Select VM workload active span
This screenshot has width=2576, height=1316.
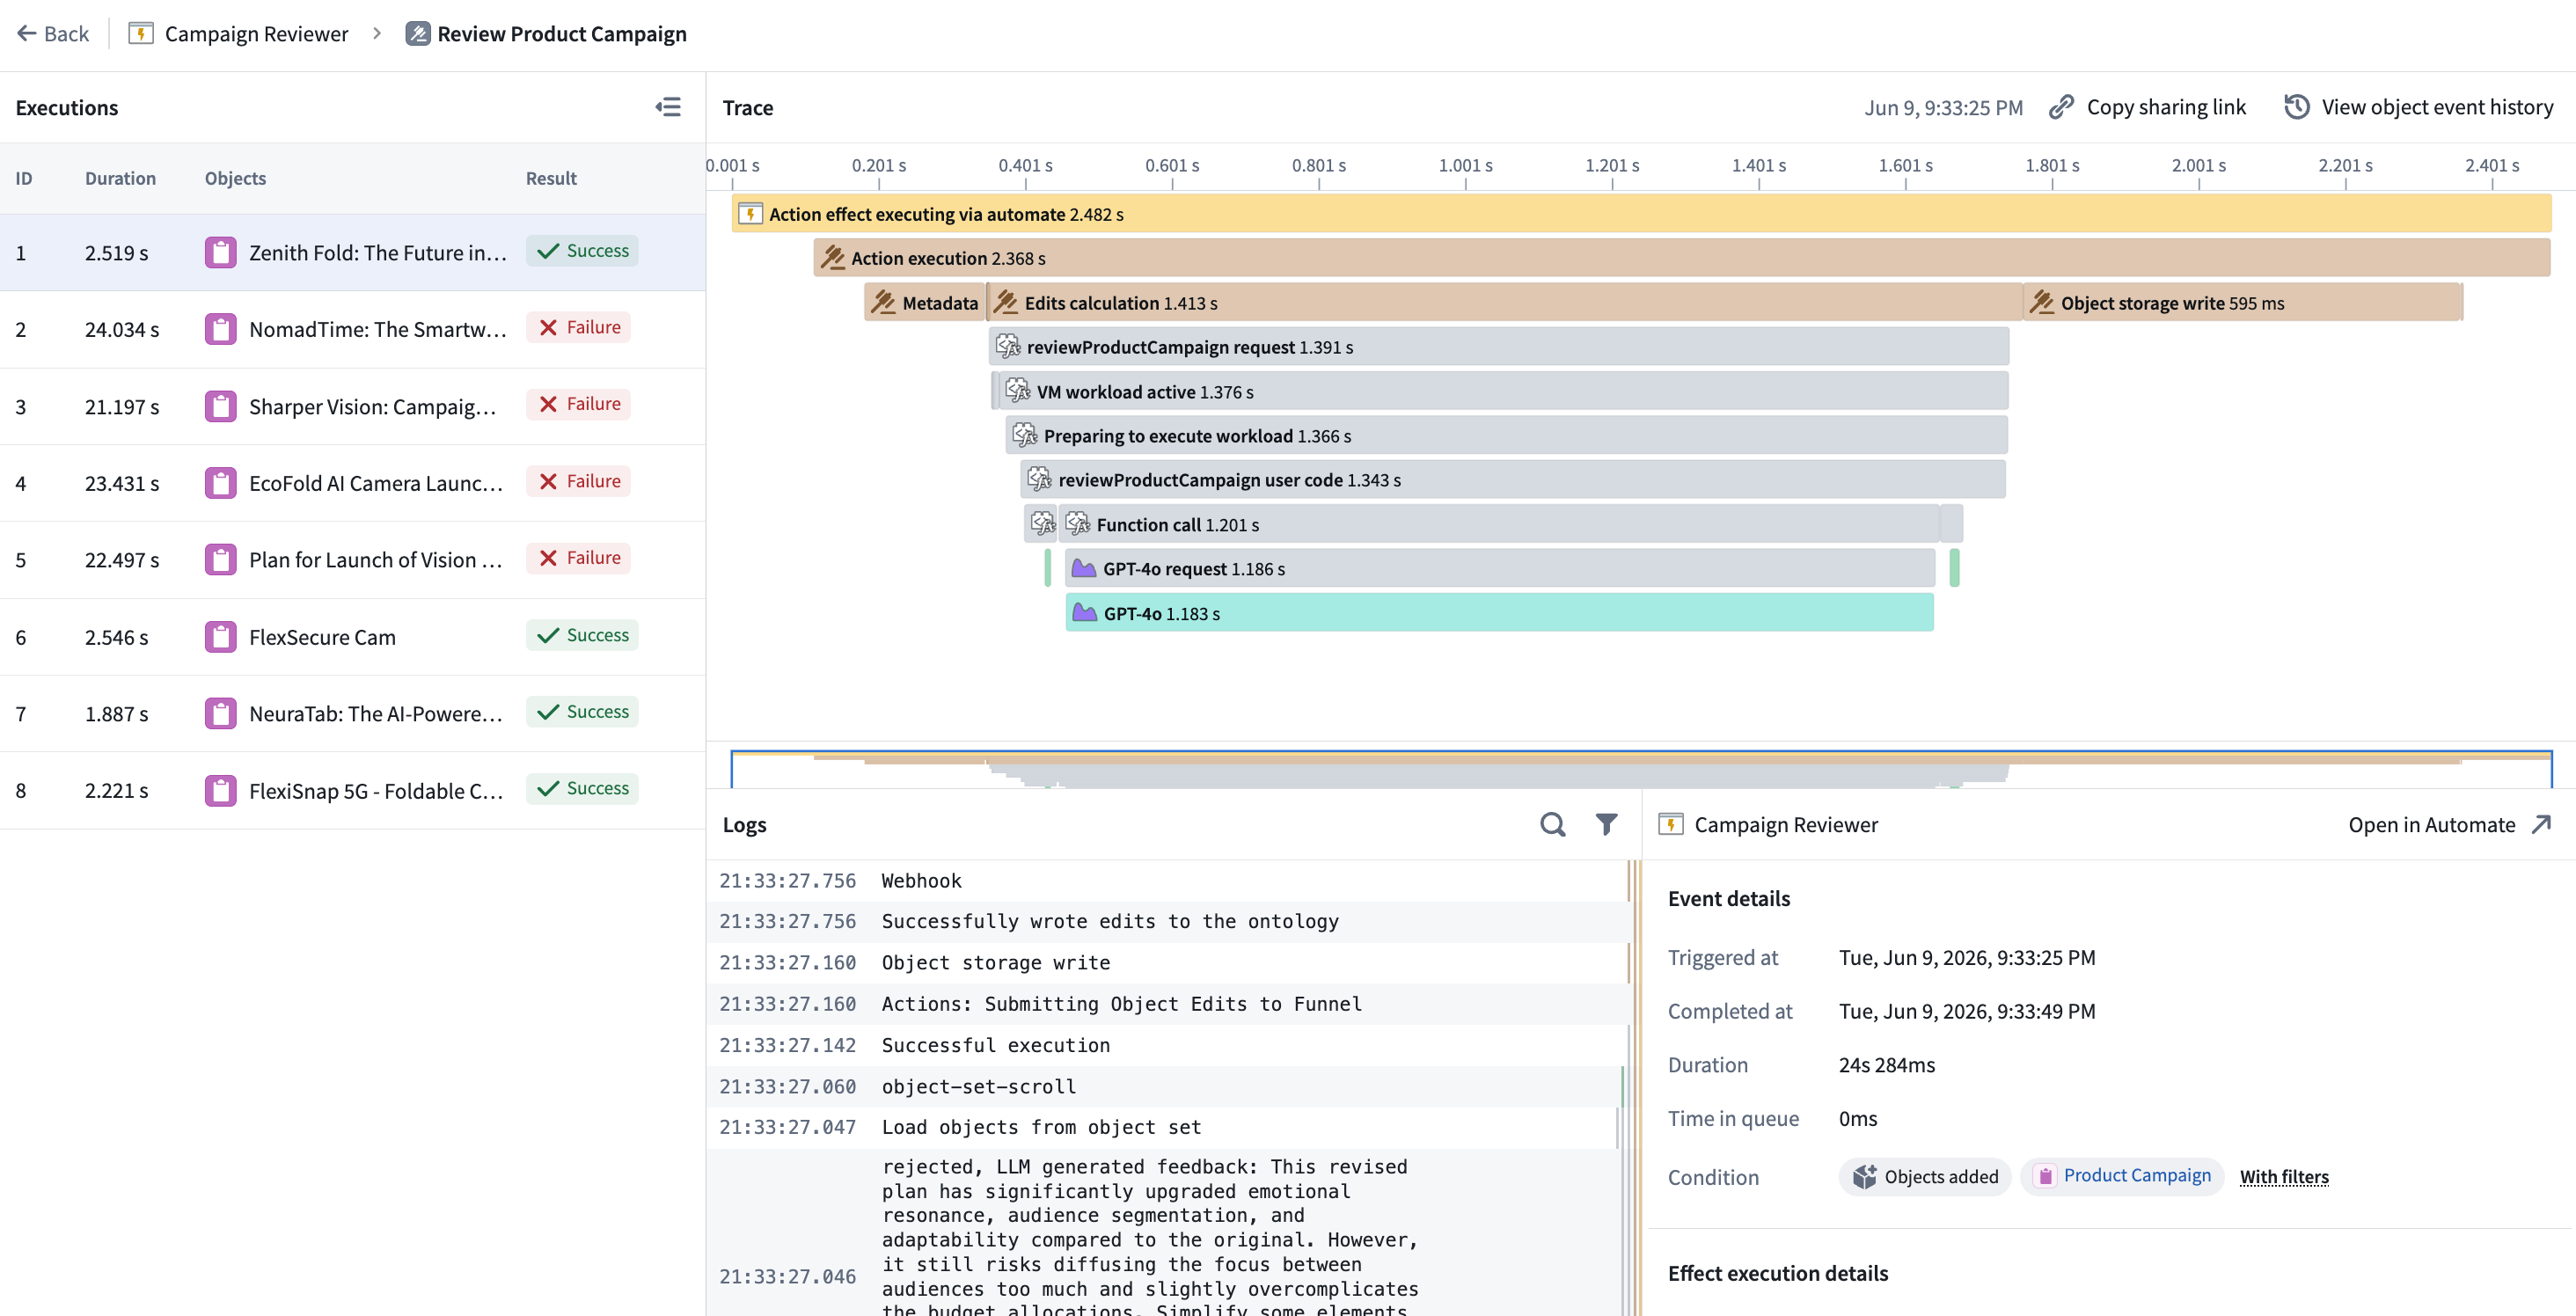pyautogui.click(x=1503, y=392)
